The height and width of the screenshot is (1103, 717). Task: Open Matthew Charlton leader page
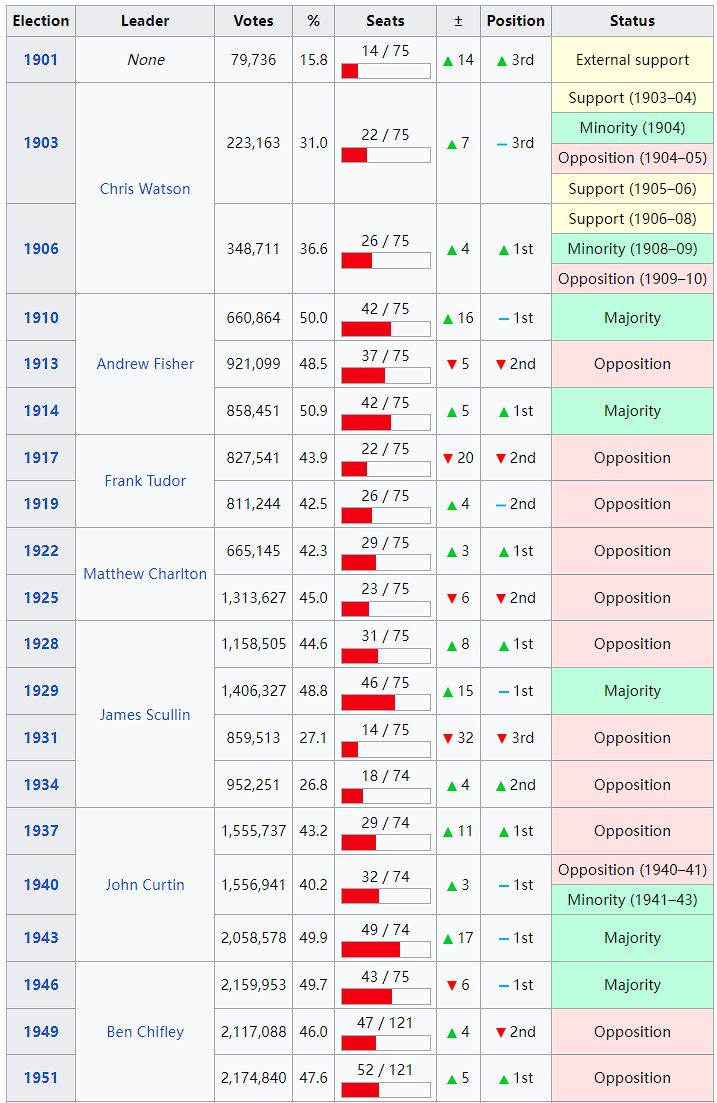coord(145,574)
